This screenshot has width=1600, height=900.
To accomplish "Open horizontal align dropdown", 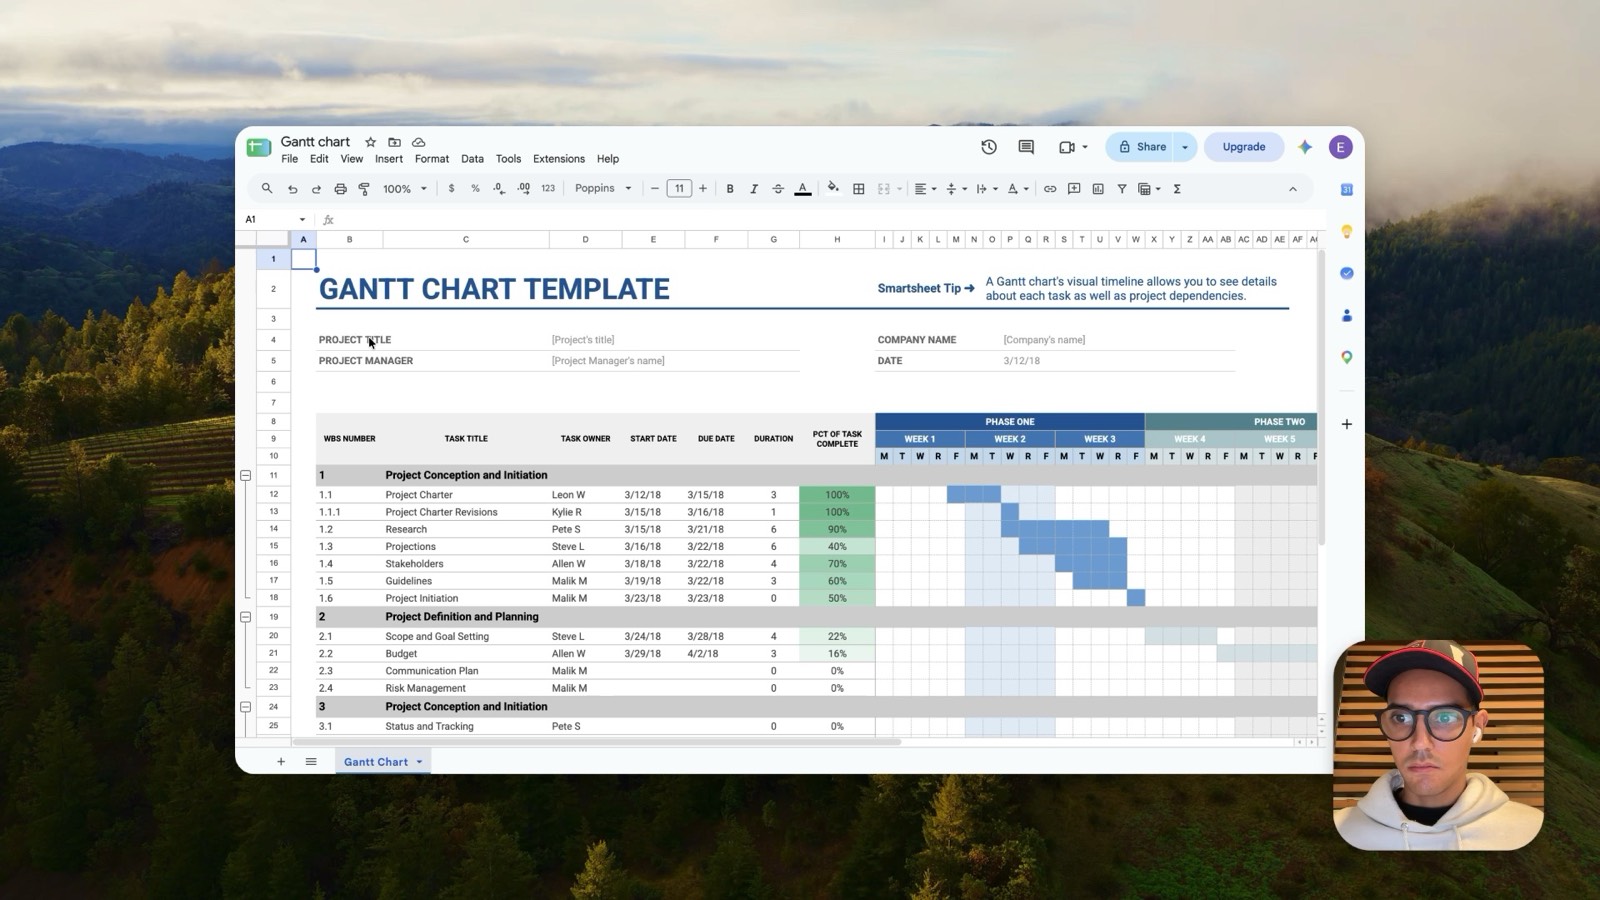I will (925, 188).
